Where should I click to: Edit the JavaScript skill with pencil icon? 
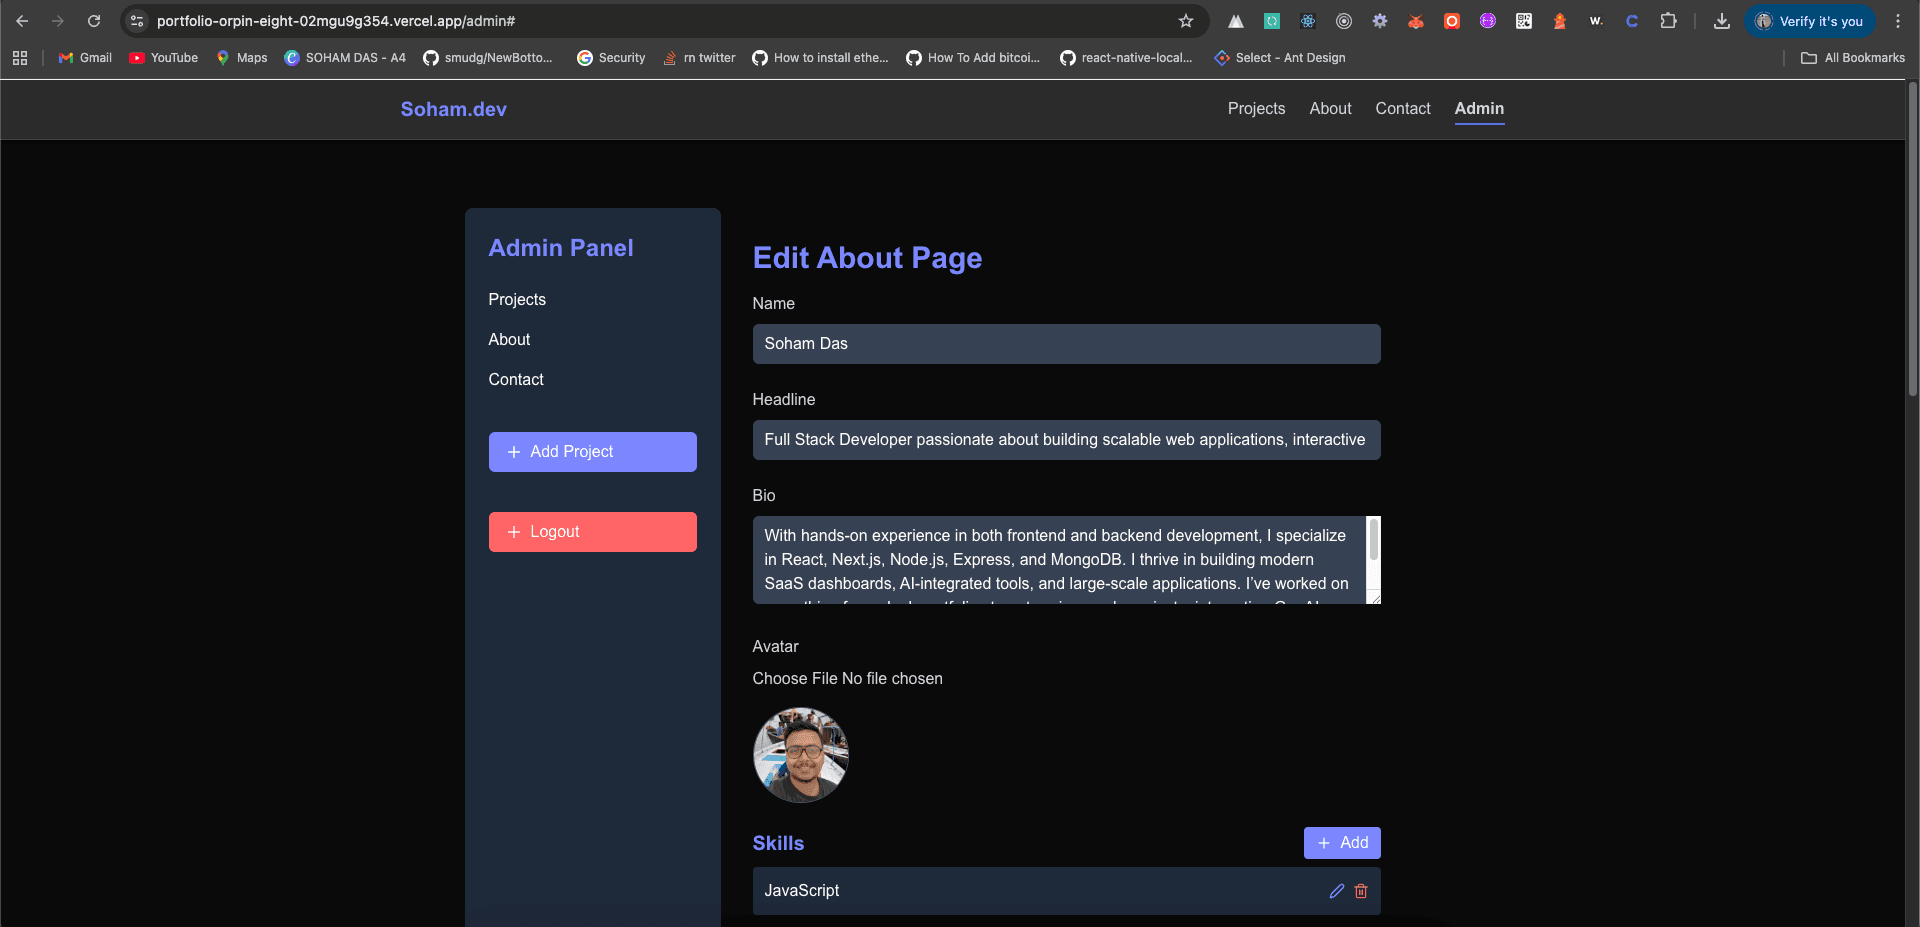pyautogui.click(x=1337, y=891)
